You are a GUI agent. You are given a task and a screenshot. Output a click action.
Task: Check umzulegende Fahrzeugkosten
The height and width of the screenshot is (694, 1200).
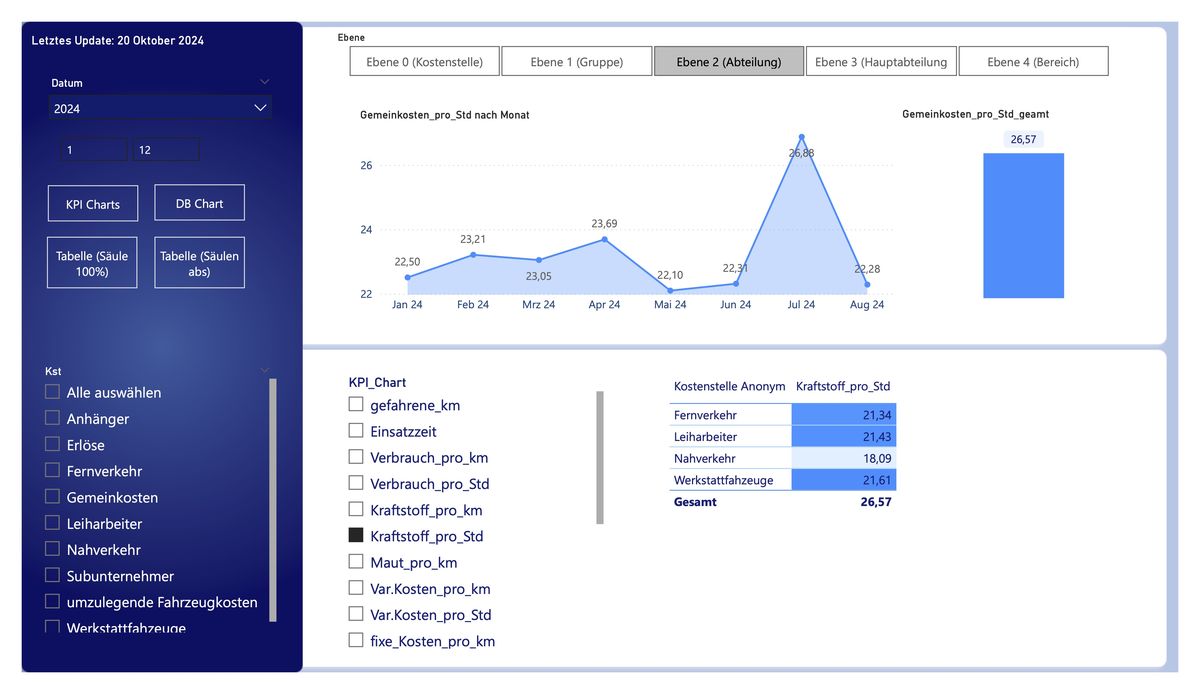tap(52, 601)
